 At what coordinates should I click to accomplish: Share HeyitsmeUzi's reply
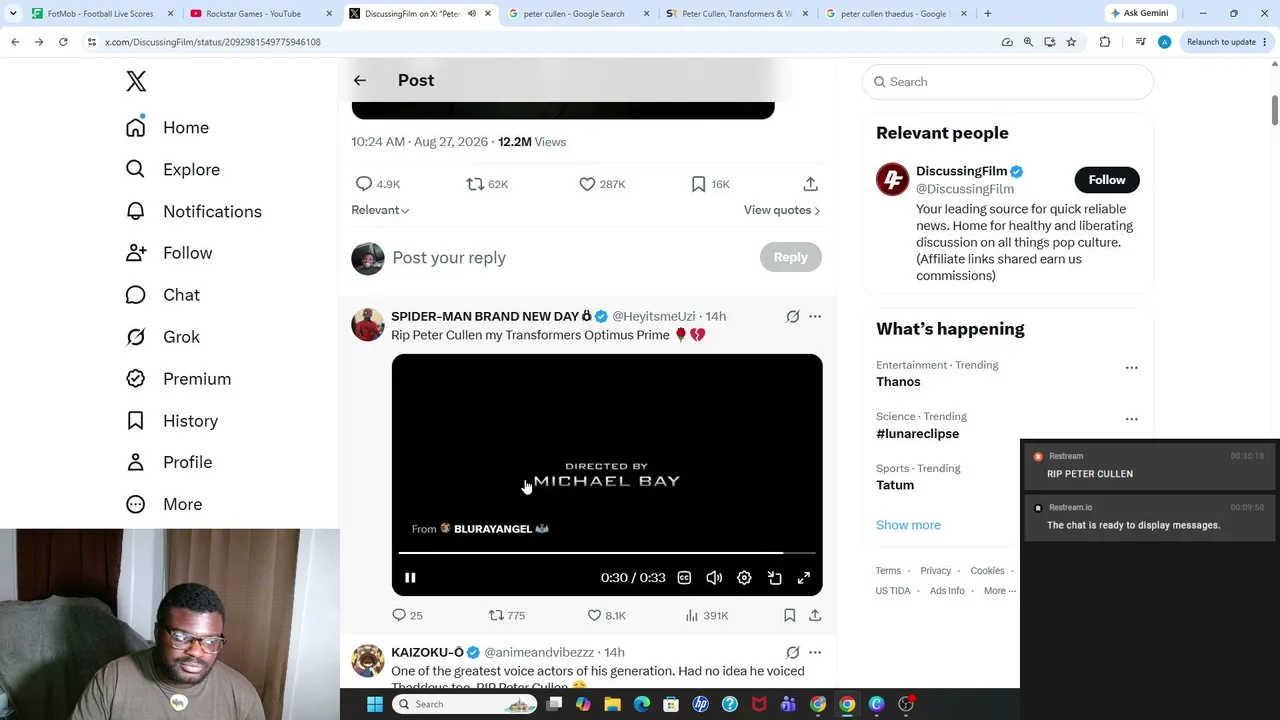[x=815, y=615]
